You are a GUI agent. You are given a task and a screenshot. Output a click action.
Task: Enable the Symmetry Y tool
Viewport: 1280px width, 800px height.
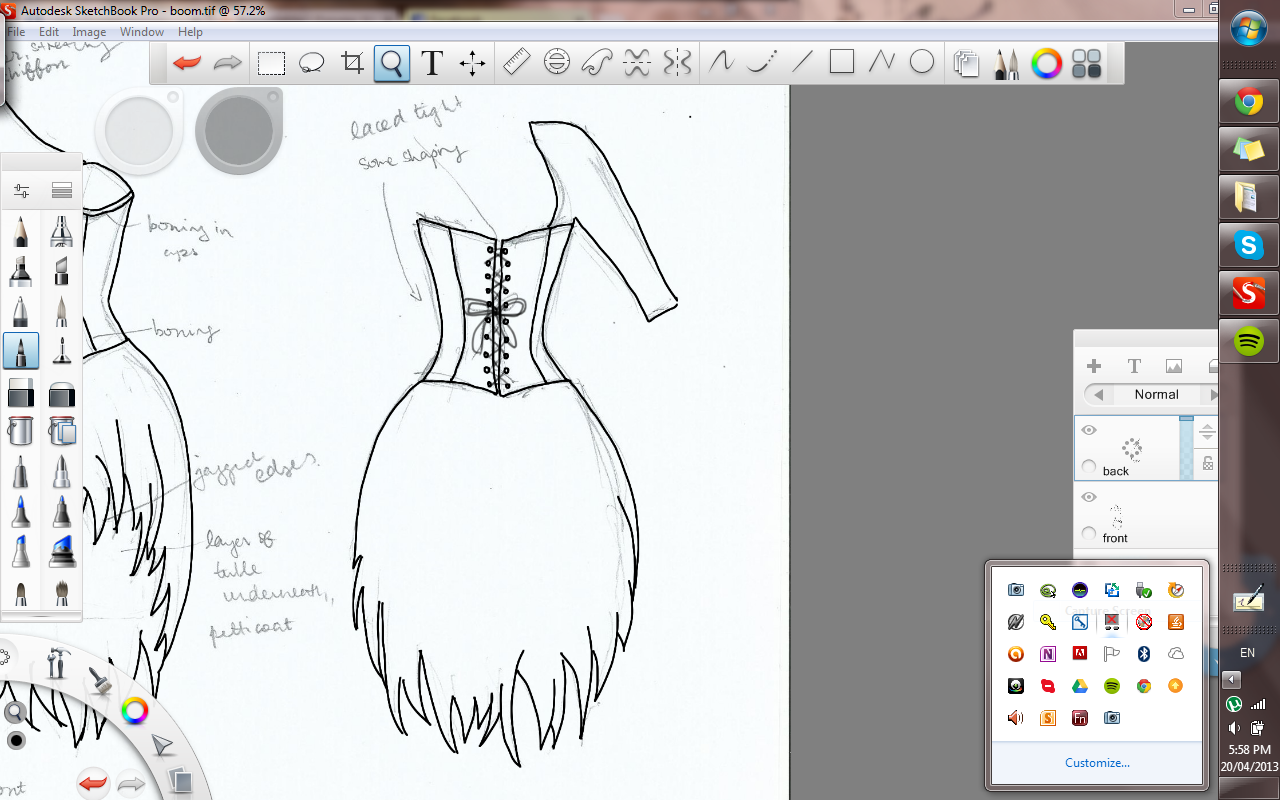[x=677, y=64]
